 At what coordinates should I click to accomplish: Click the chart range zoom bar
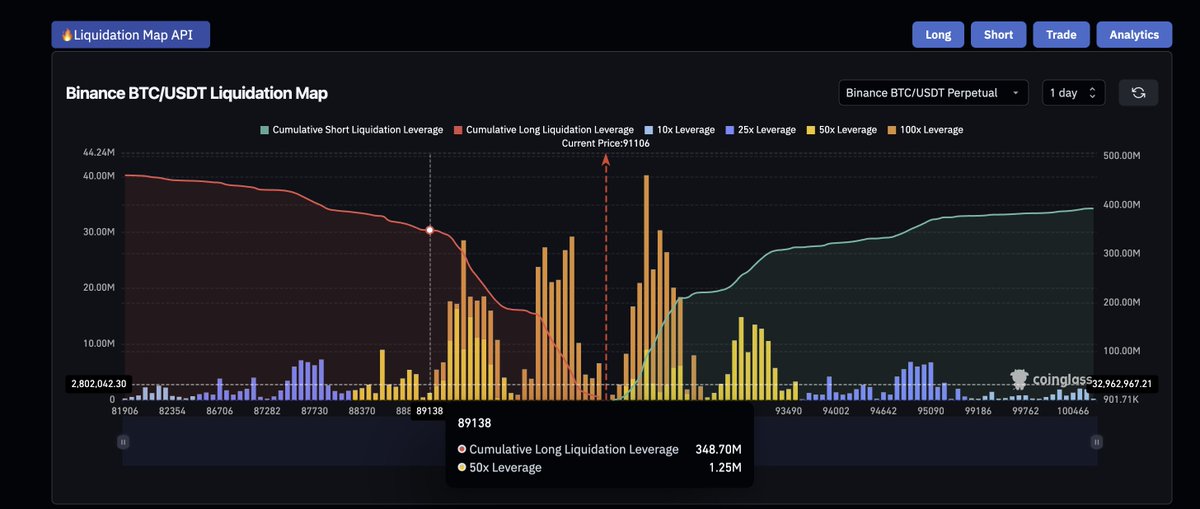click(610, 442)
